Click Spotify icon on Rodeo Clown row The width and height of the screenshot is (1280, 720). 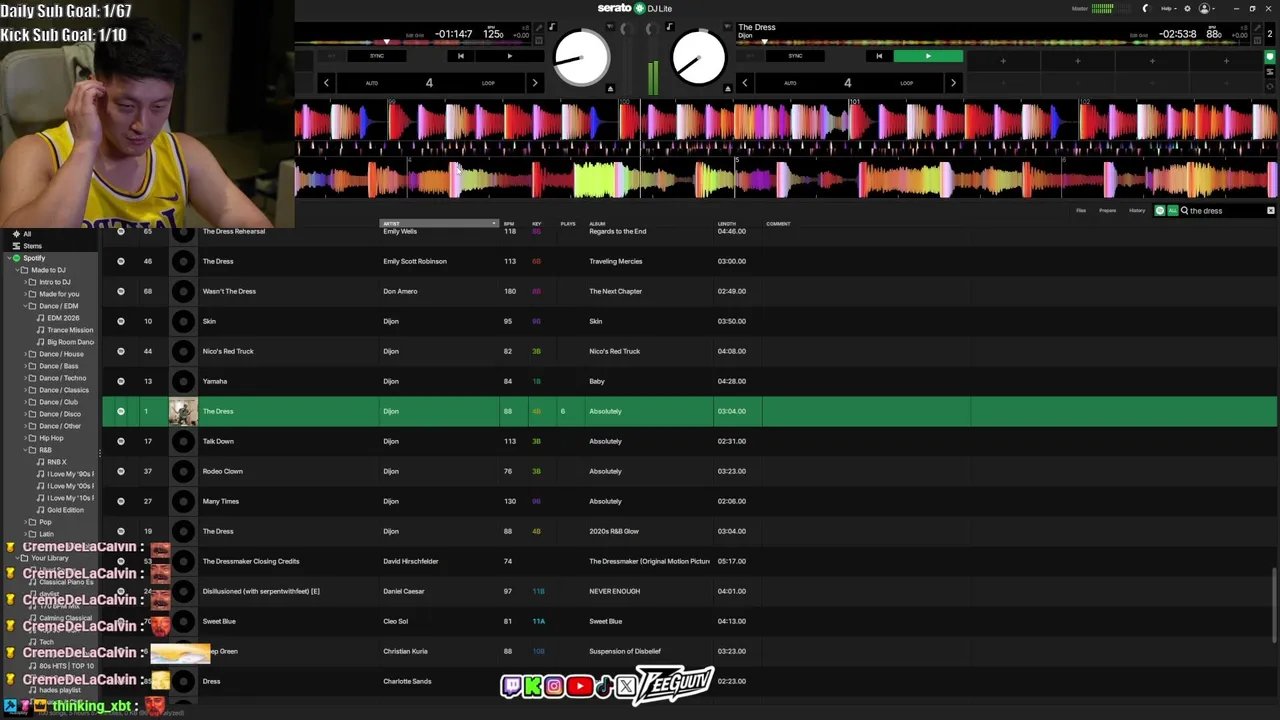[121, 471]
